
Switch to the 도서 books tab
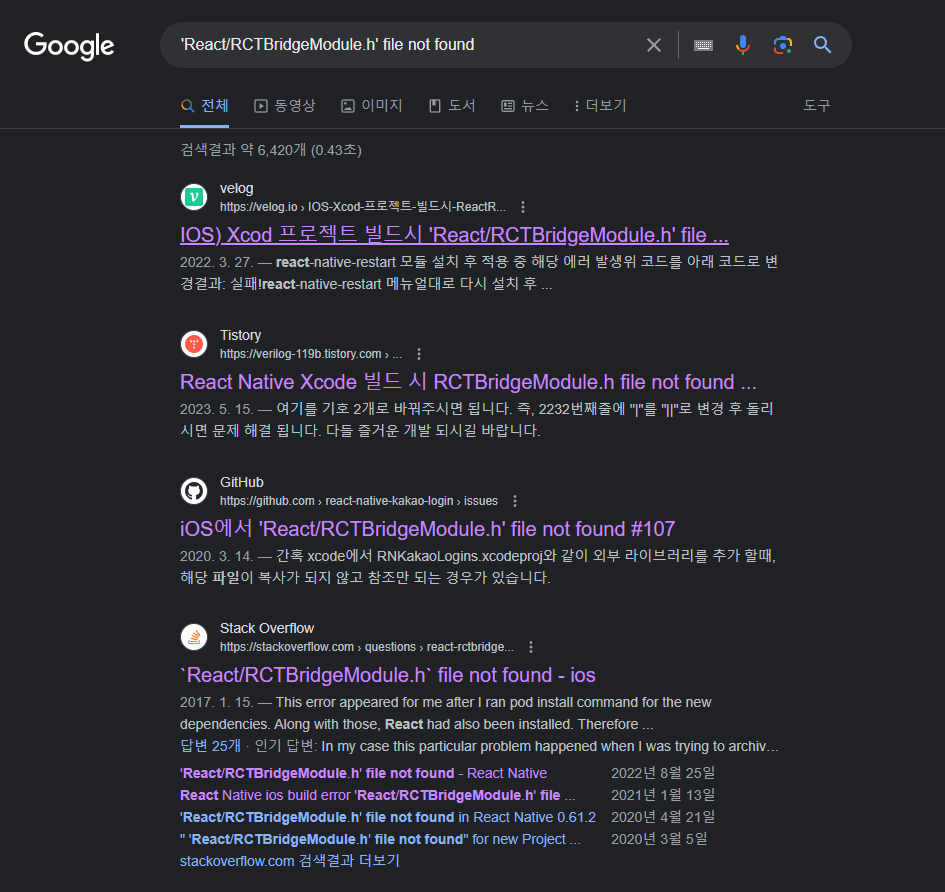(452, 106)
